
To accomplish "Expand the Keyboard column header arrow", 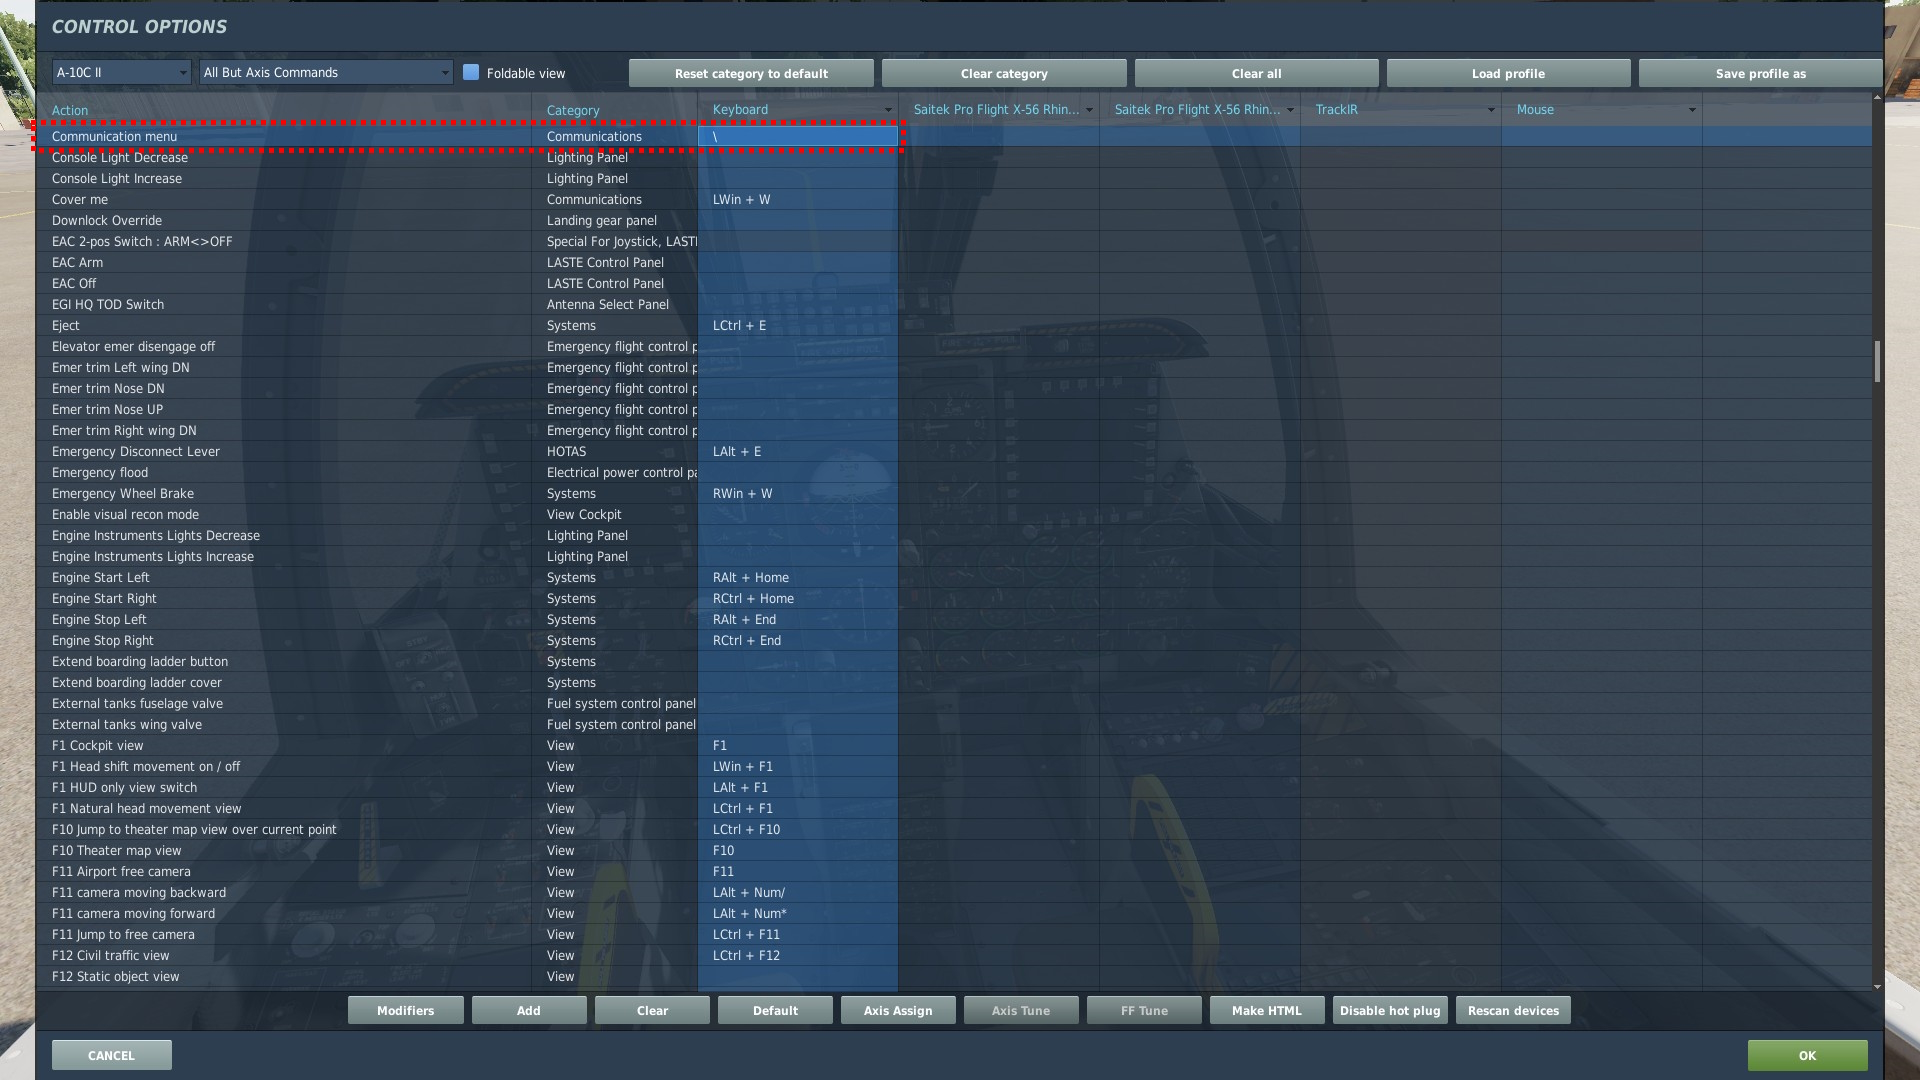I will [887, 110].
